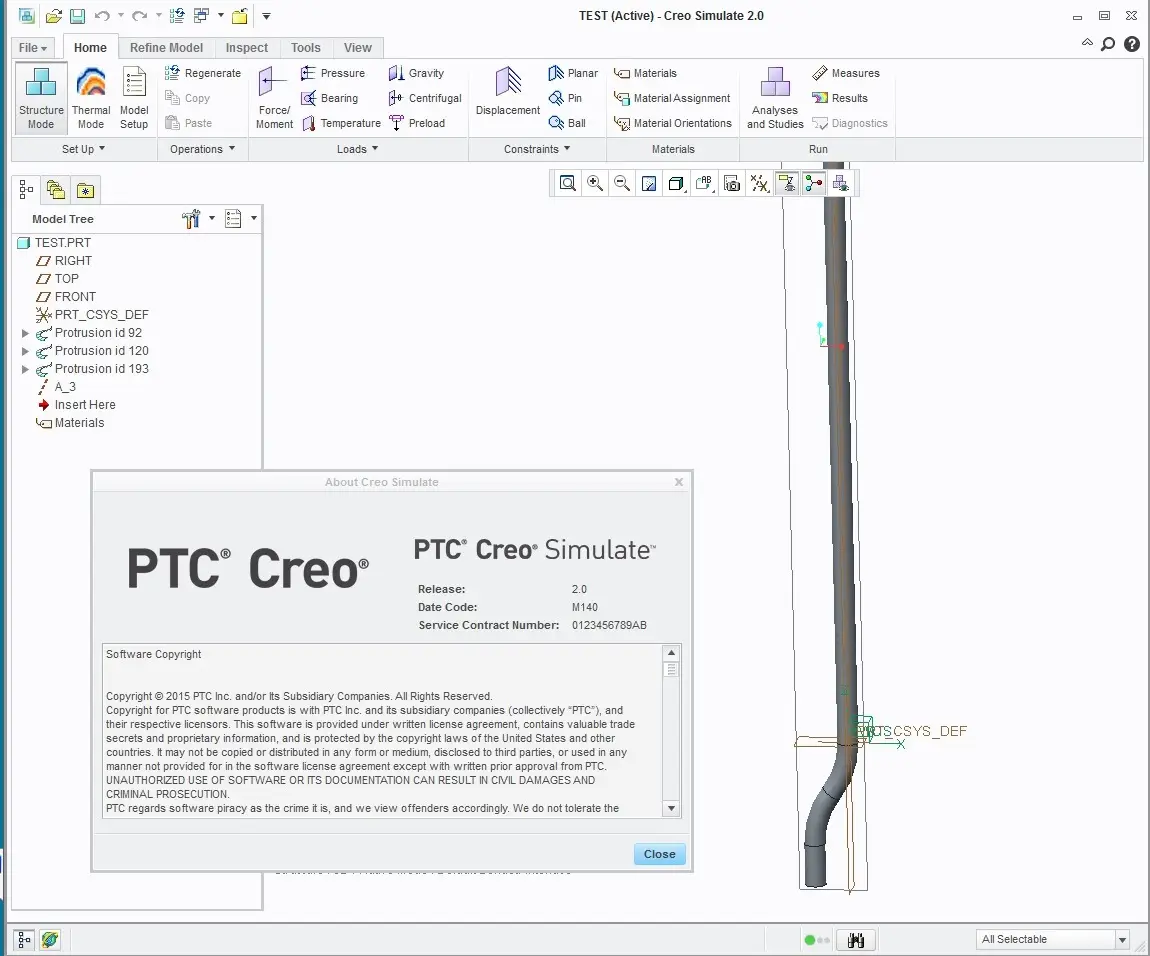
Task: Open the Set Up group dropdown
Action: pyautogui.click(x=84, y=149)
